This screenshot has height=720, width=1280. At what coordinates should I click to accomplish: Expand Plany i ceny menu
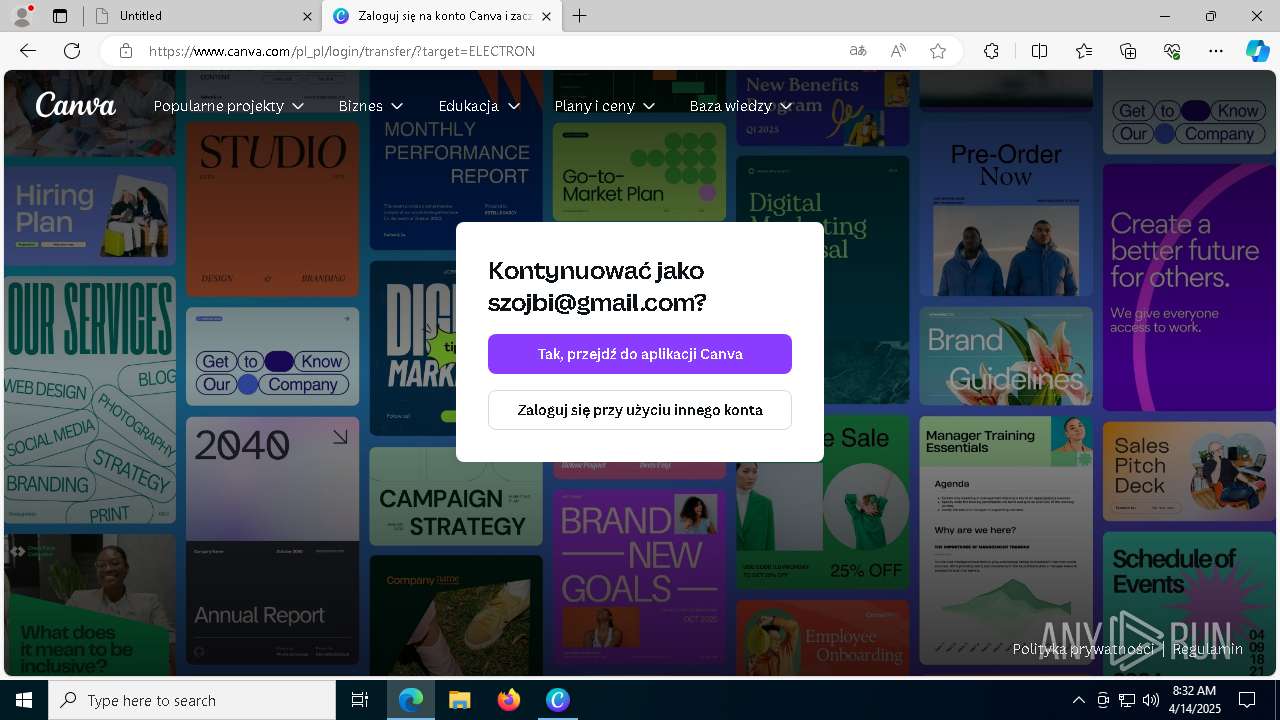(x=604, y=106)
